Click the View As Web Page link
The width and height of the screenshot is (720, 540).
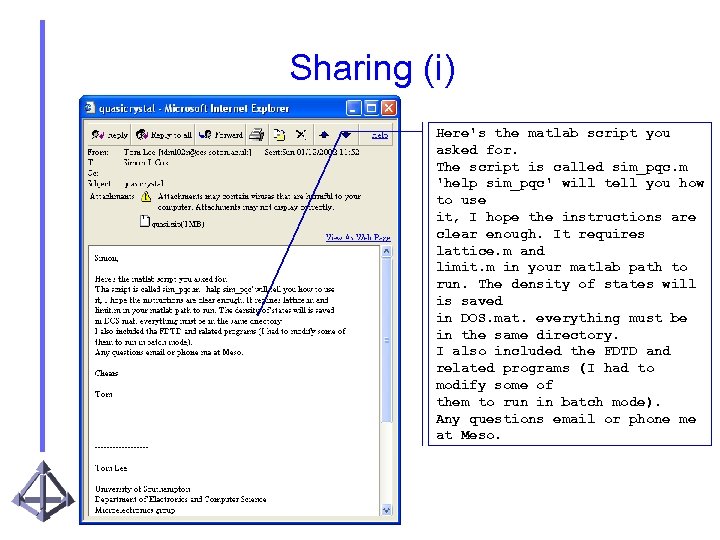(x=358, y=237)
